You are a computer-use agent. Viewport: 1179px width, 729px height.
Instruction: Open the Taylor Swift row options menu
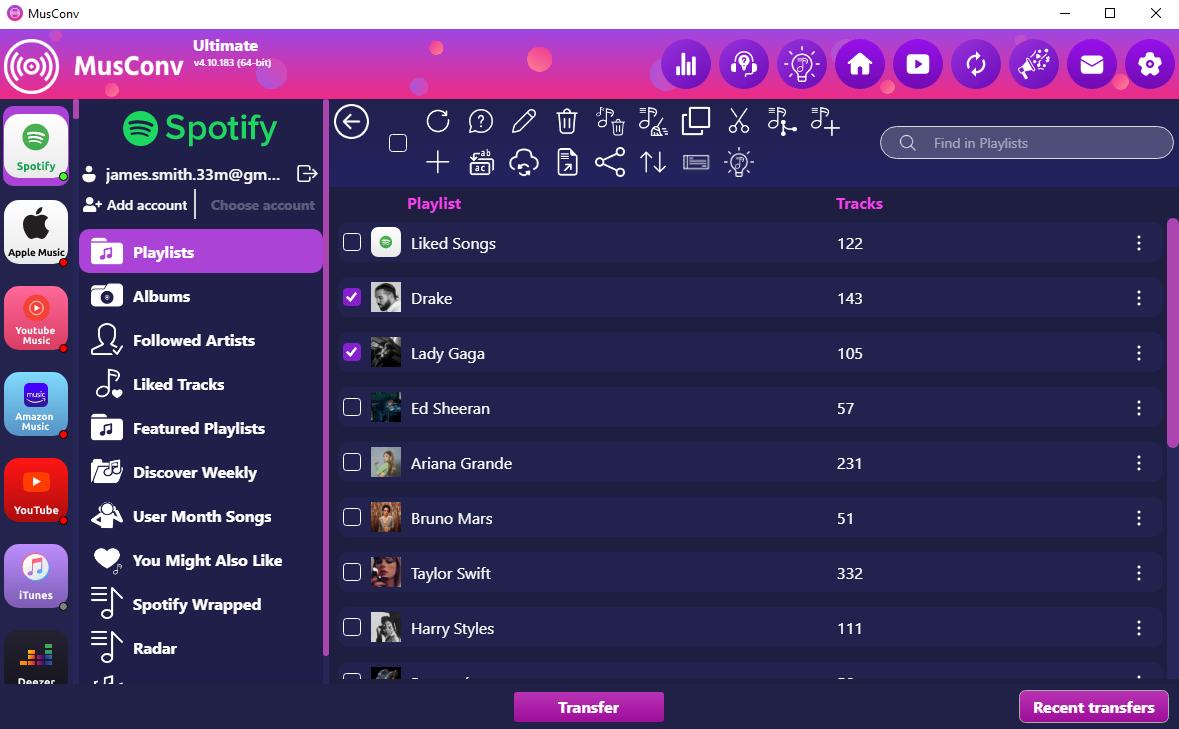(1138, 573)
